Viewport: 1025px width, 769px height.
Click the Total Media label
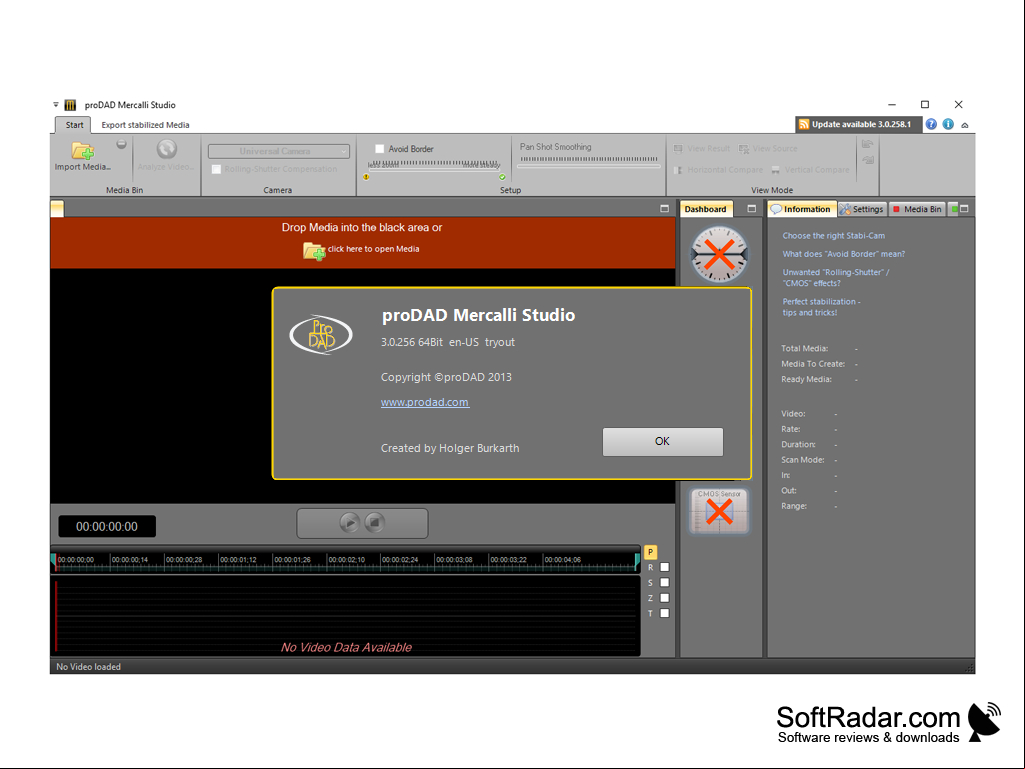coord(804,349)
